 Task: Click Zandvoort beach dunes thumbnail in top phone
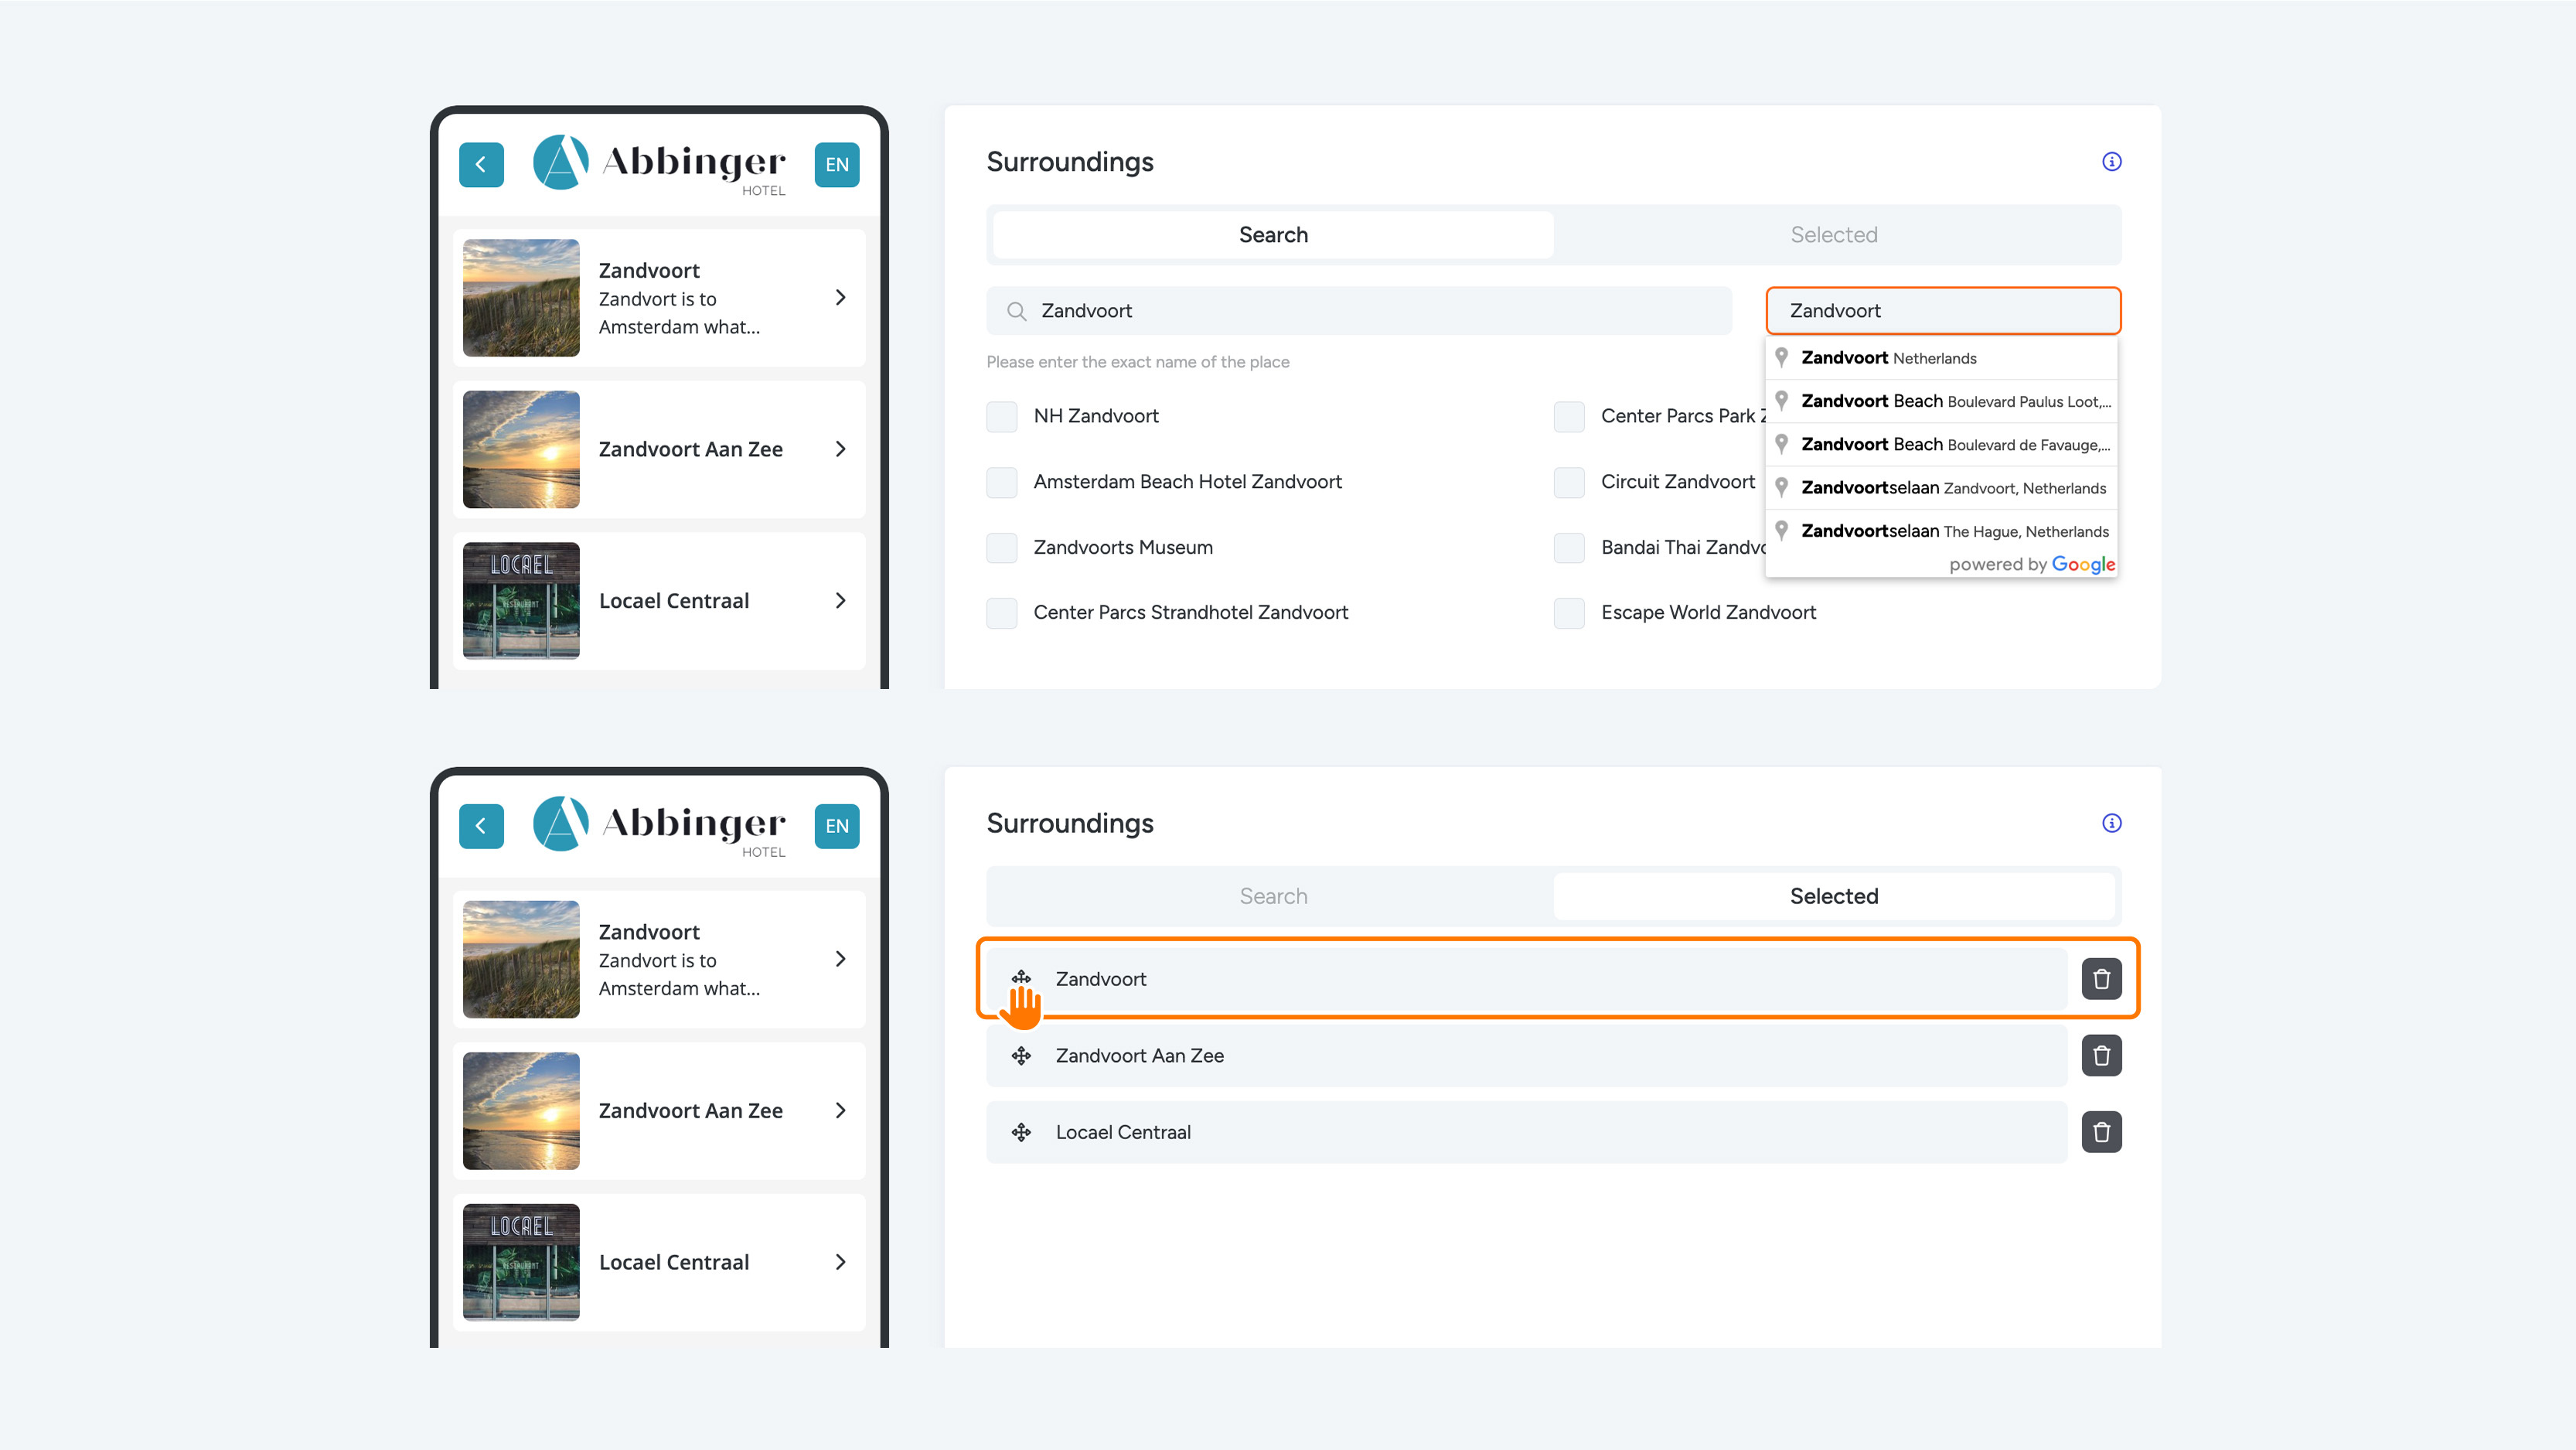(521, 297)
